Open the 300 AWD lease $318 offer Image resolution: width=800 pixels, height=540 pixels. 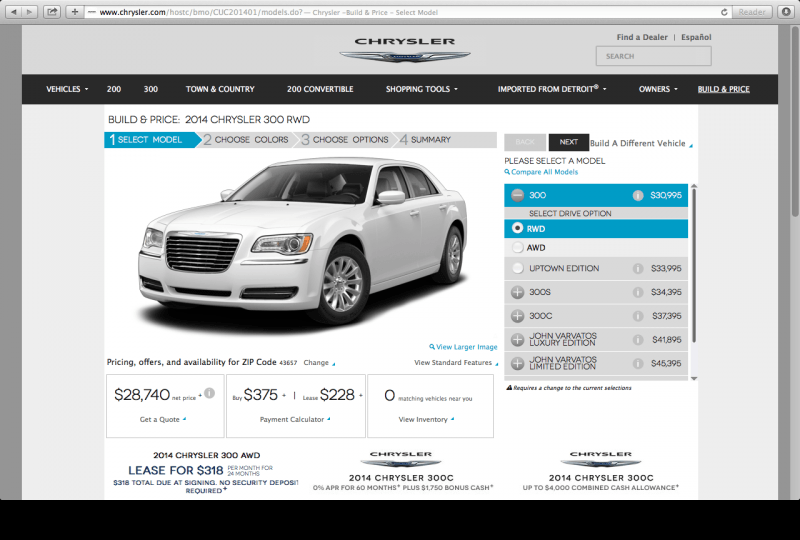[x=207, y=472]
